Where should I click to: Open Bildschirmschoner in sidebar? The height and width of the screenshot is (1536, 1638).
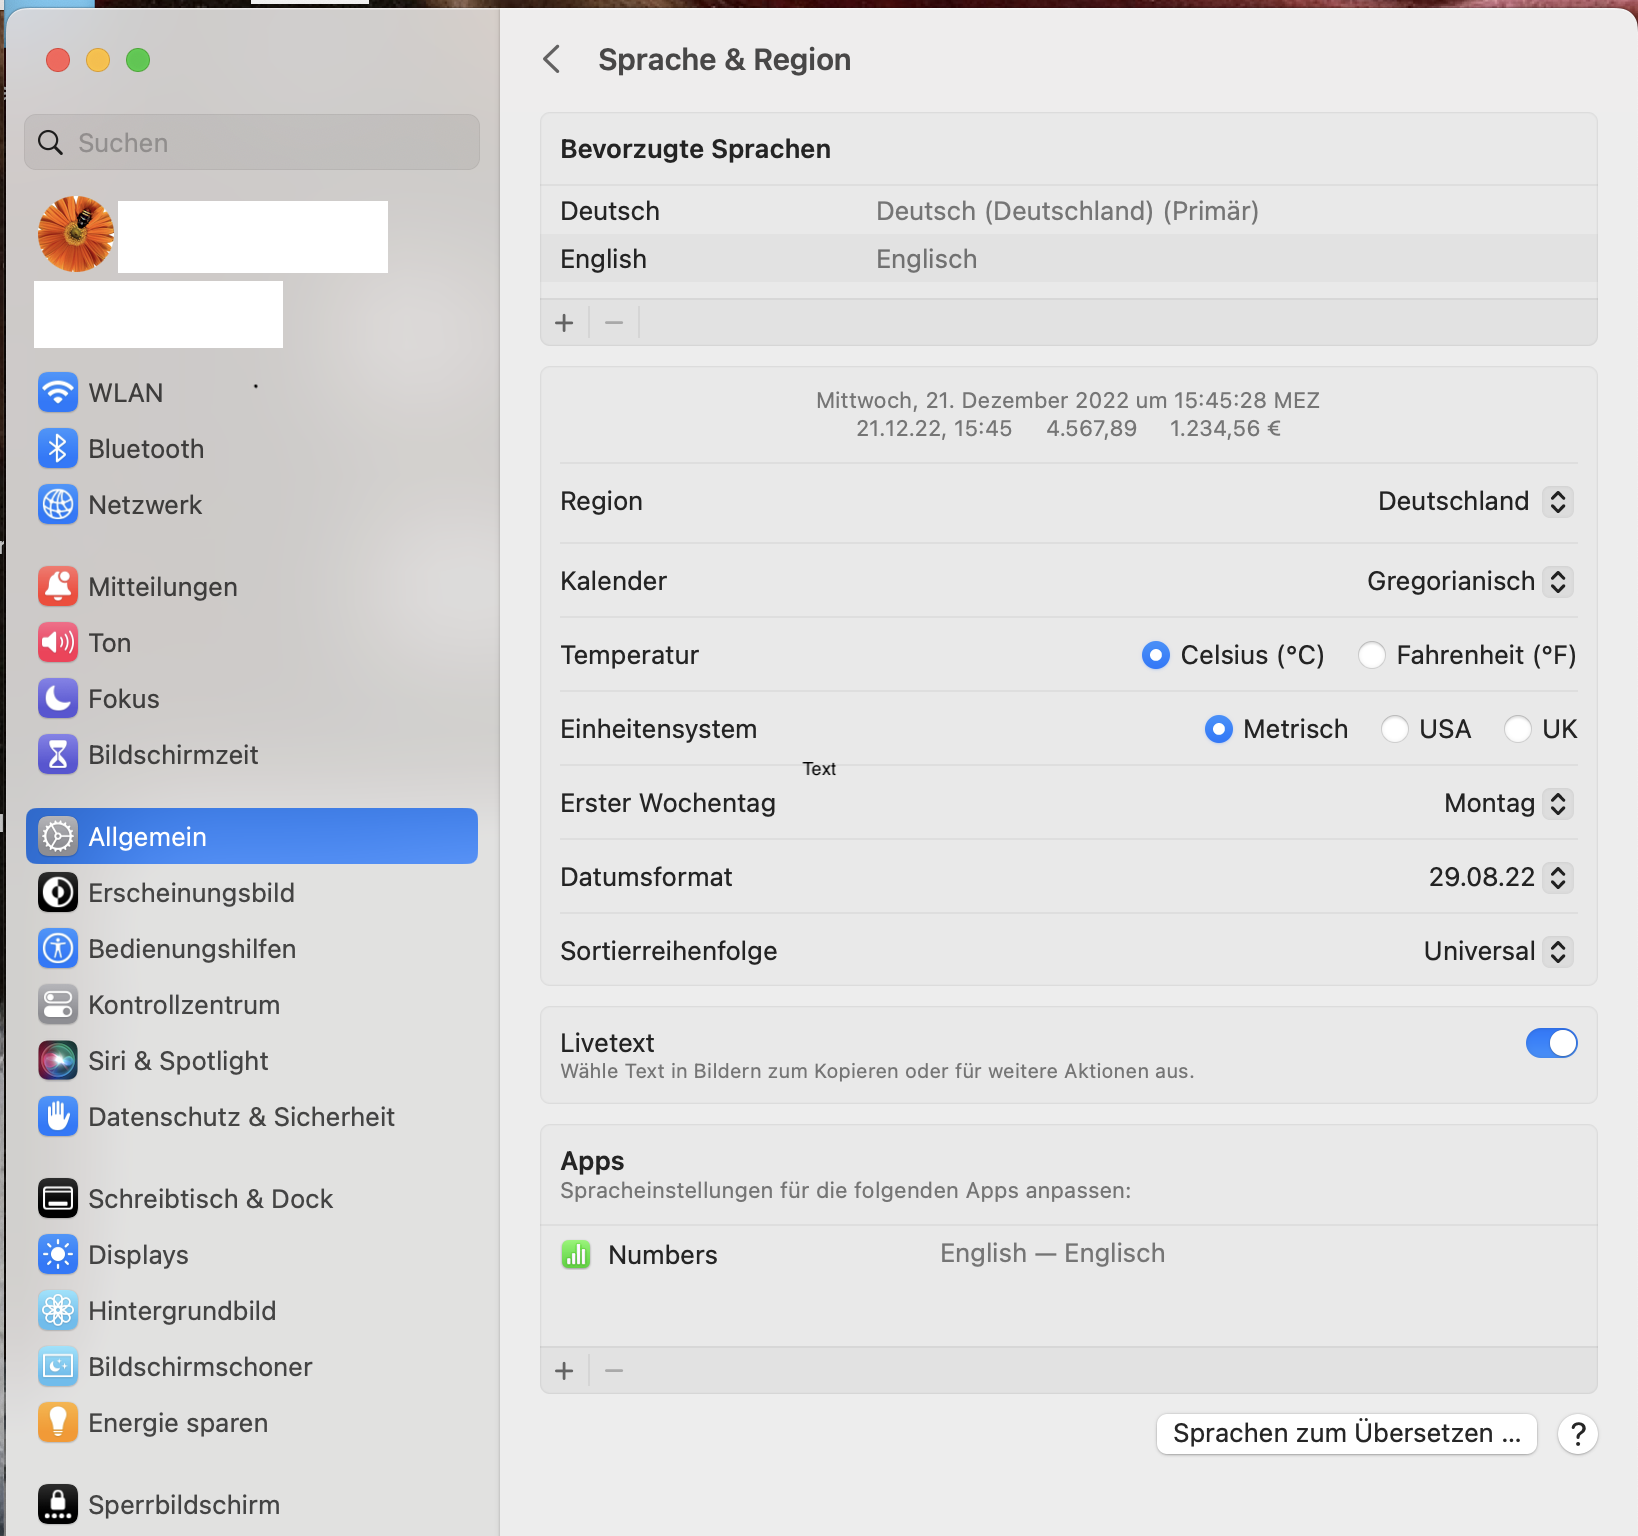(252, 1366)
